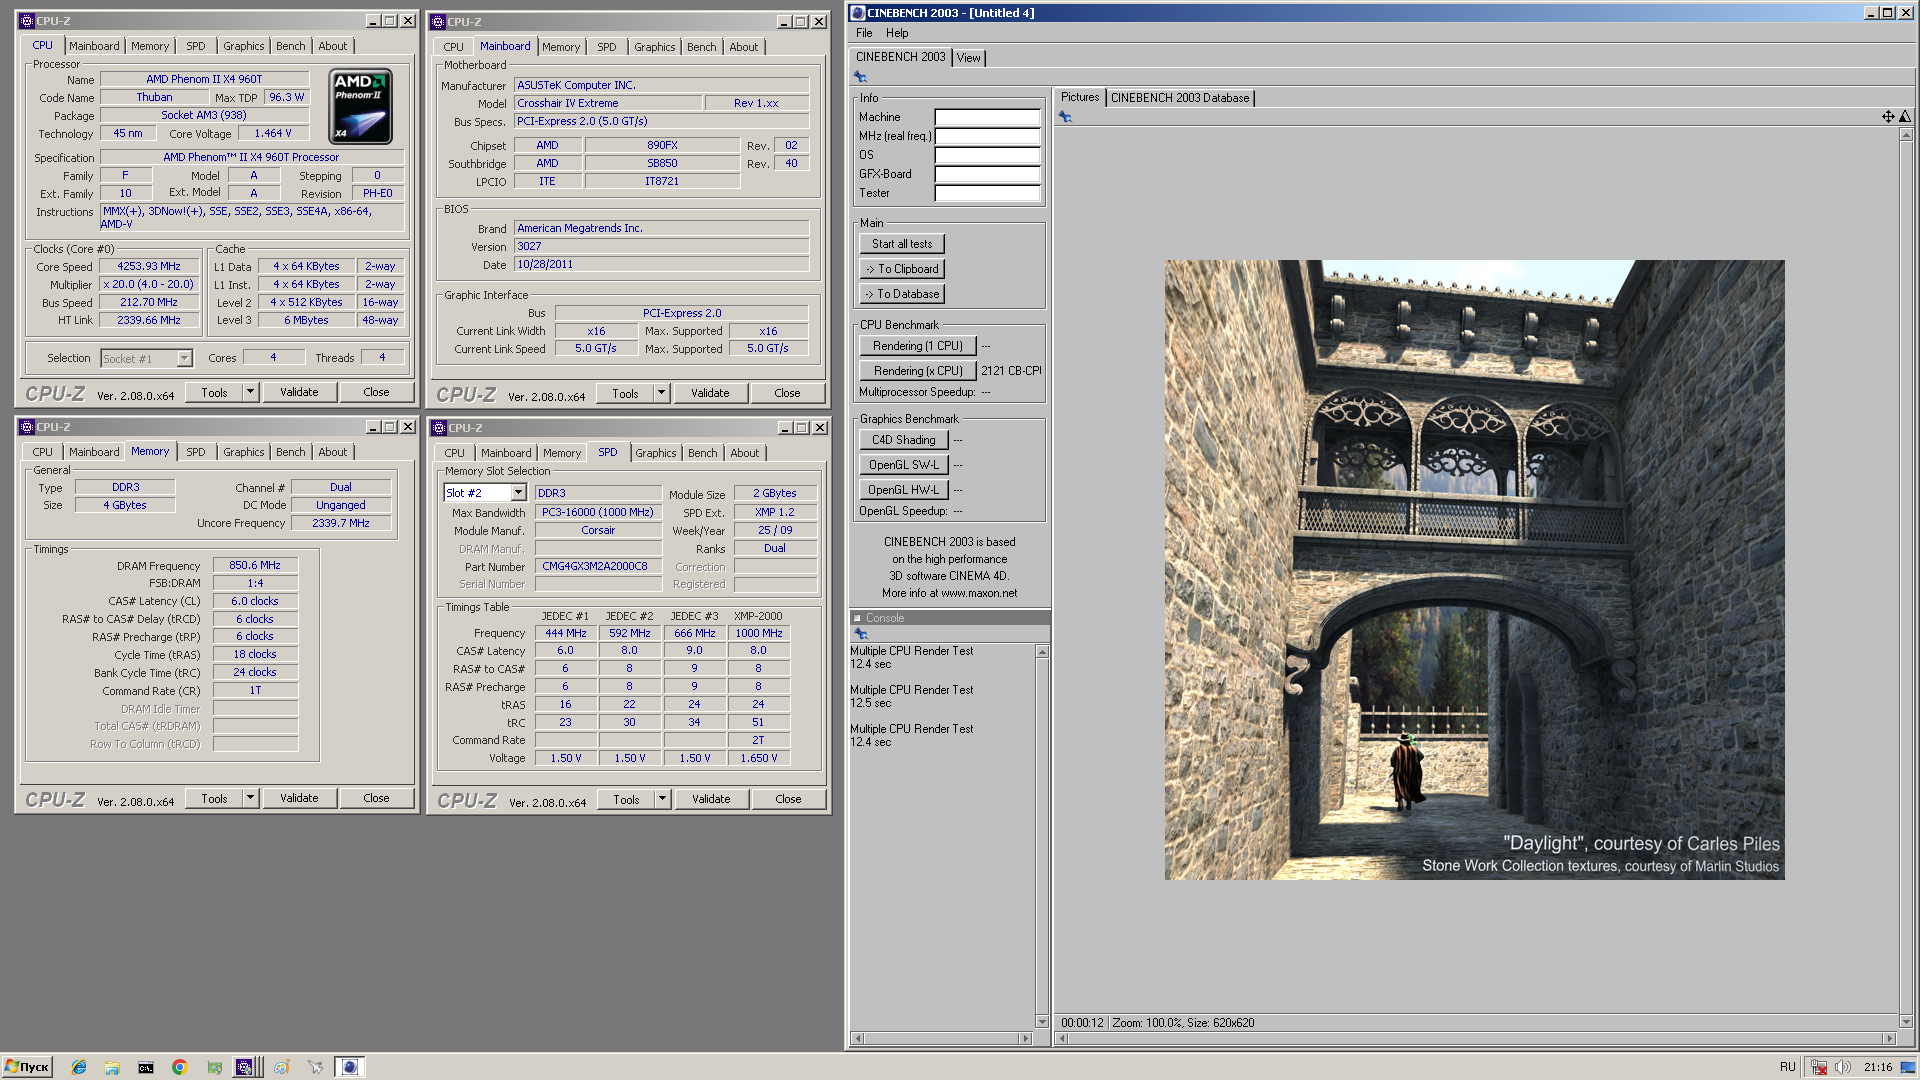The image size is (1920, 1080).
Task: Click Console horizontal scrollbar right arrow
Action: coord(1025,1039)
